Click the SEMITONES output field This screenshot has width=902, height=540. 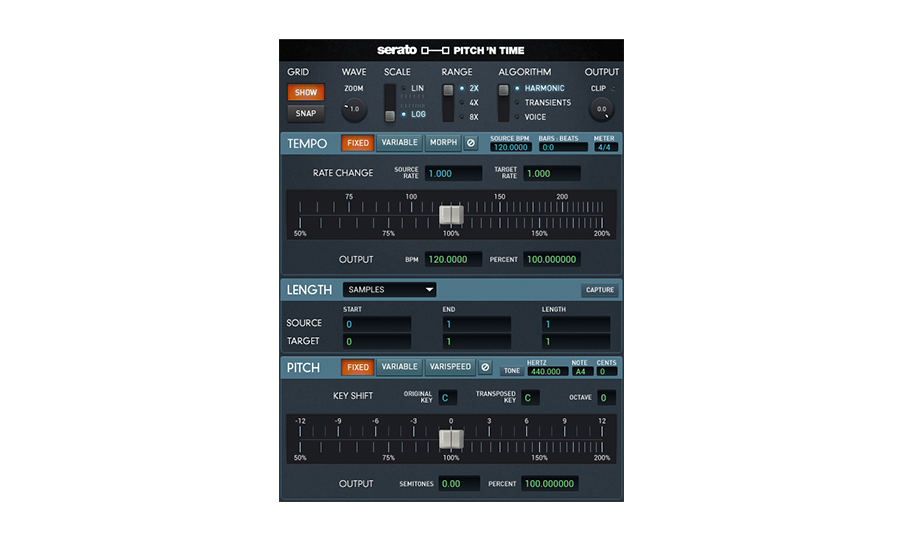pyautogui.click(x=459, y=484)
